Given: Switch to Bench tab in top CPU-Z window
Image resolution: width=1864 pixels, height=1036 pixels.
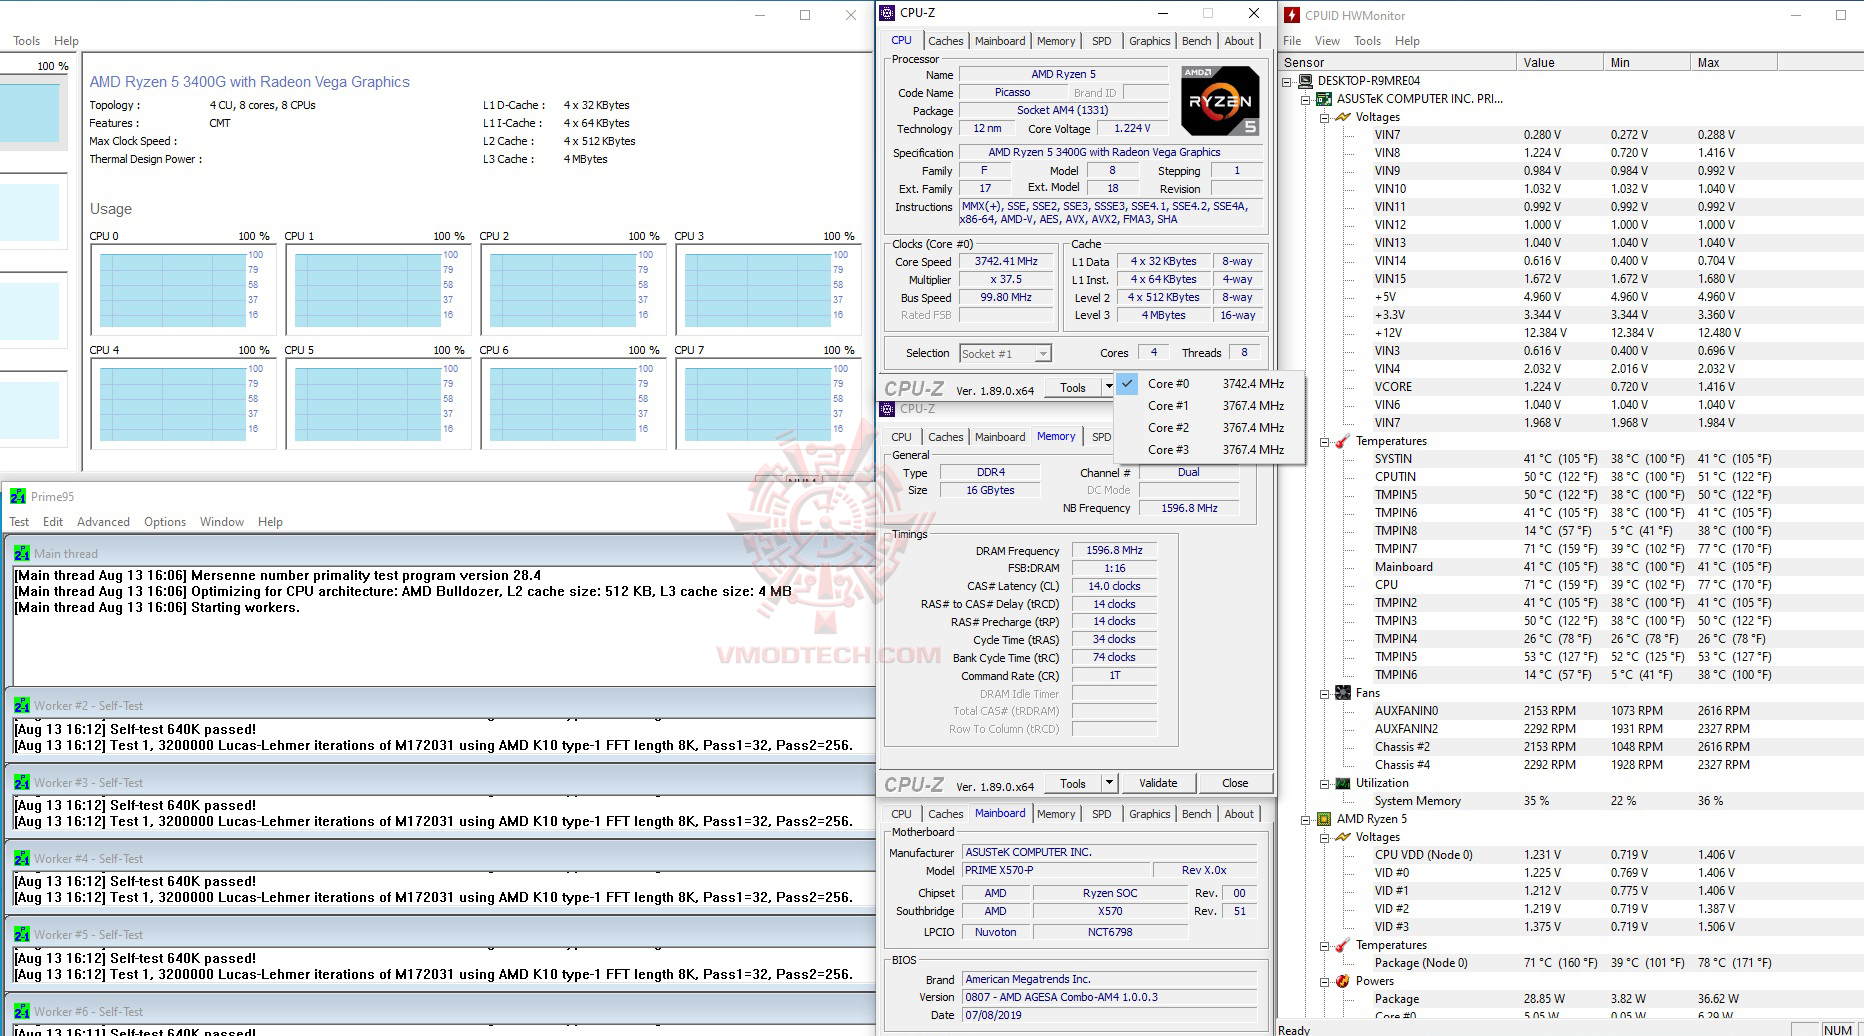Looking at the screenshot, I should [x=1196, y=41].
